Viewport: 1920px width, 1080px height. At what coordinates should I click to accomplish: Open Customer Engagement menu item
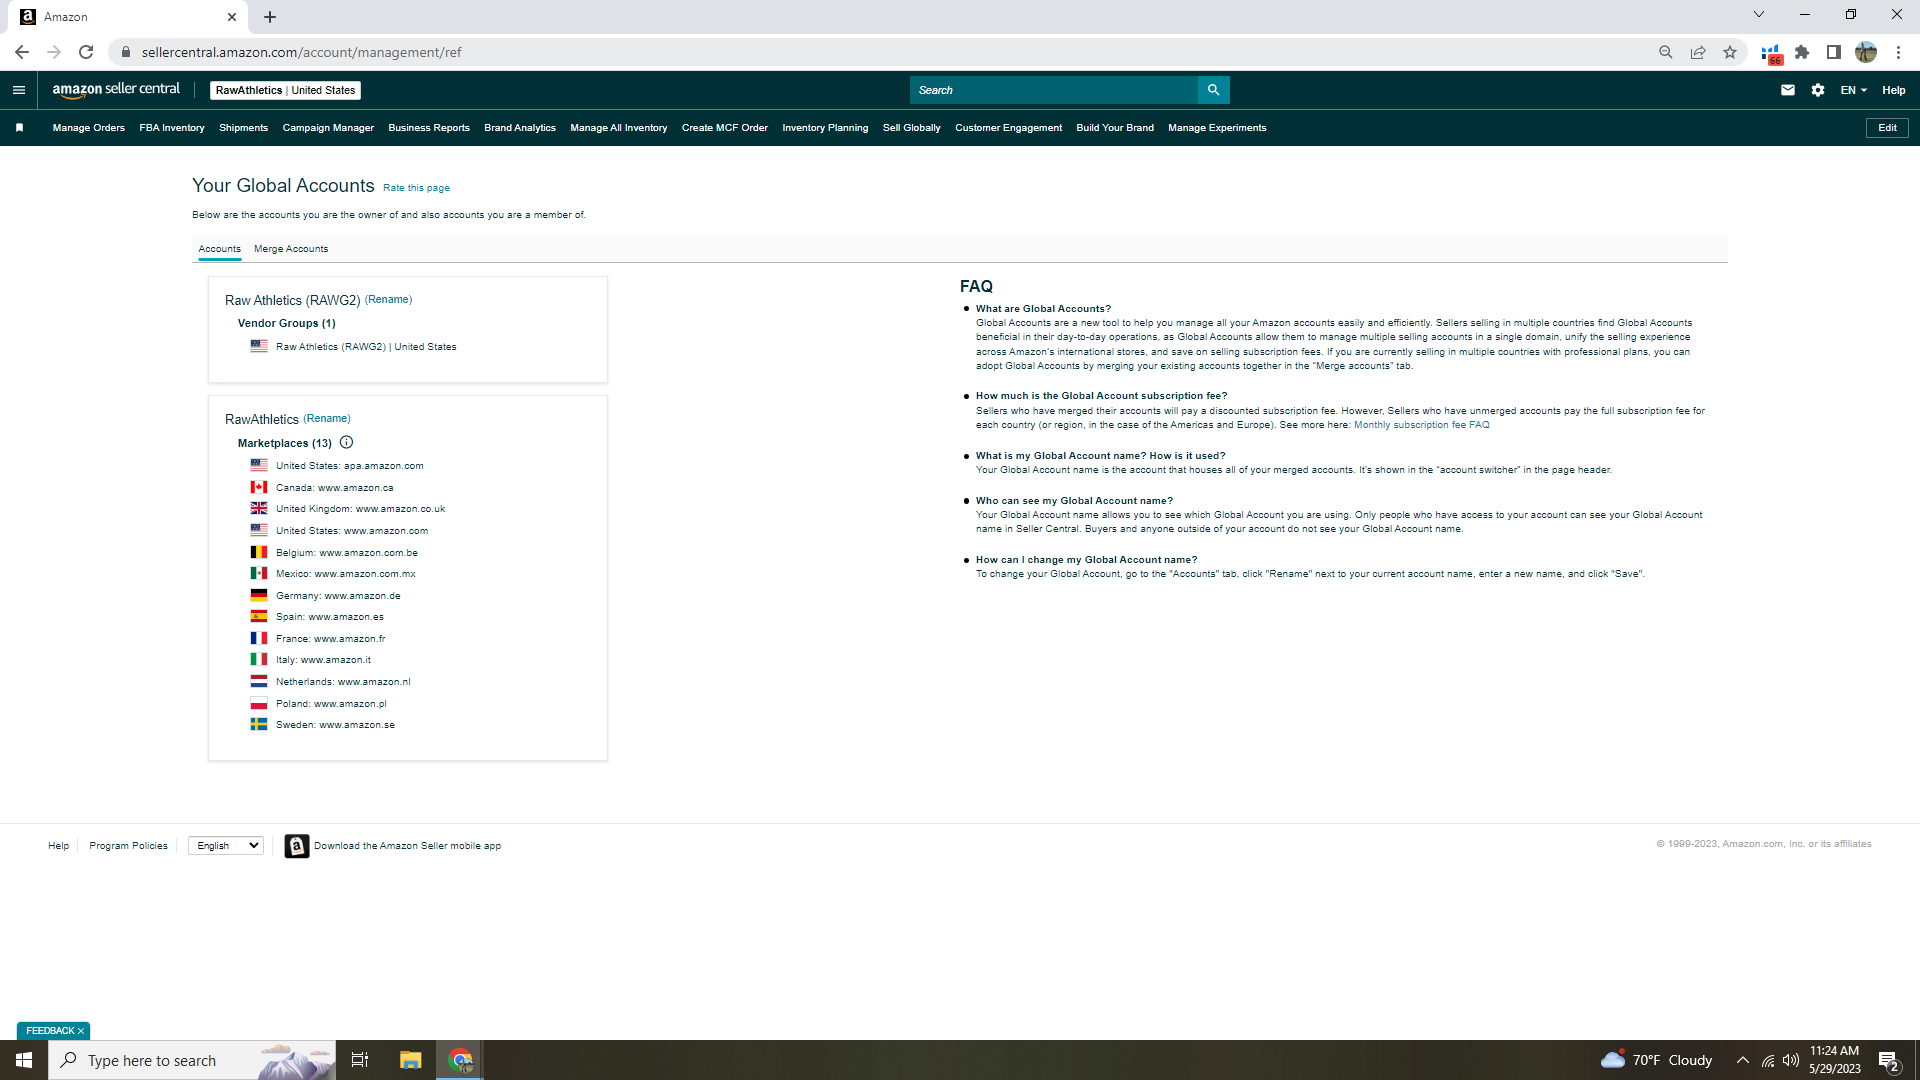1008,128
